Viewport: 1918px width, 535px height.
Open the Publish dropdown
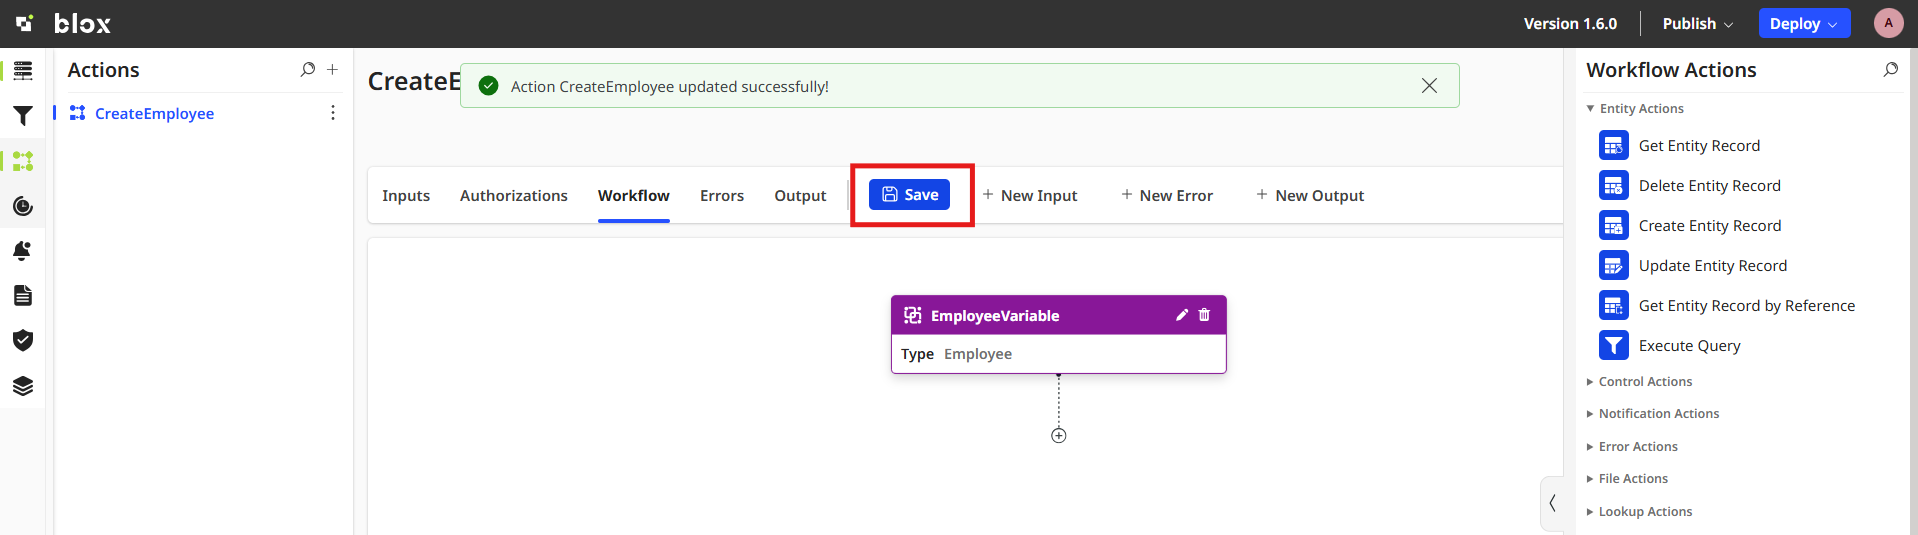coord(1697,24)
